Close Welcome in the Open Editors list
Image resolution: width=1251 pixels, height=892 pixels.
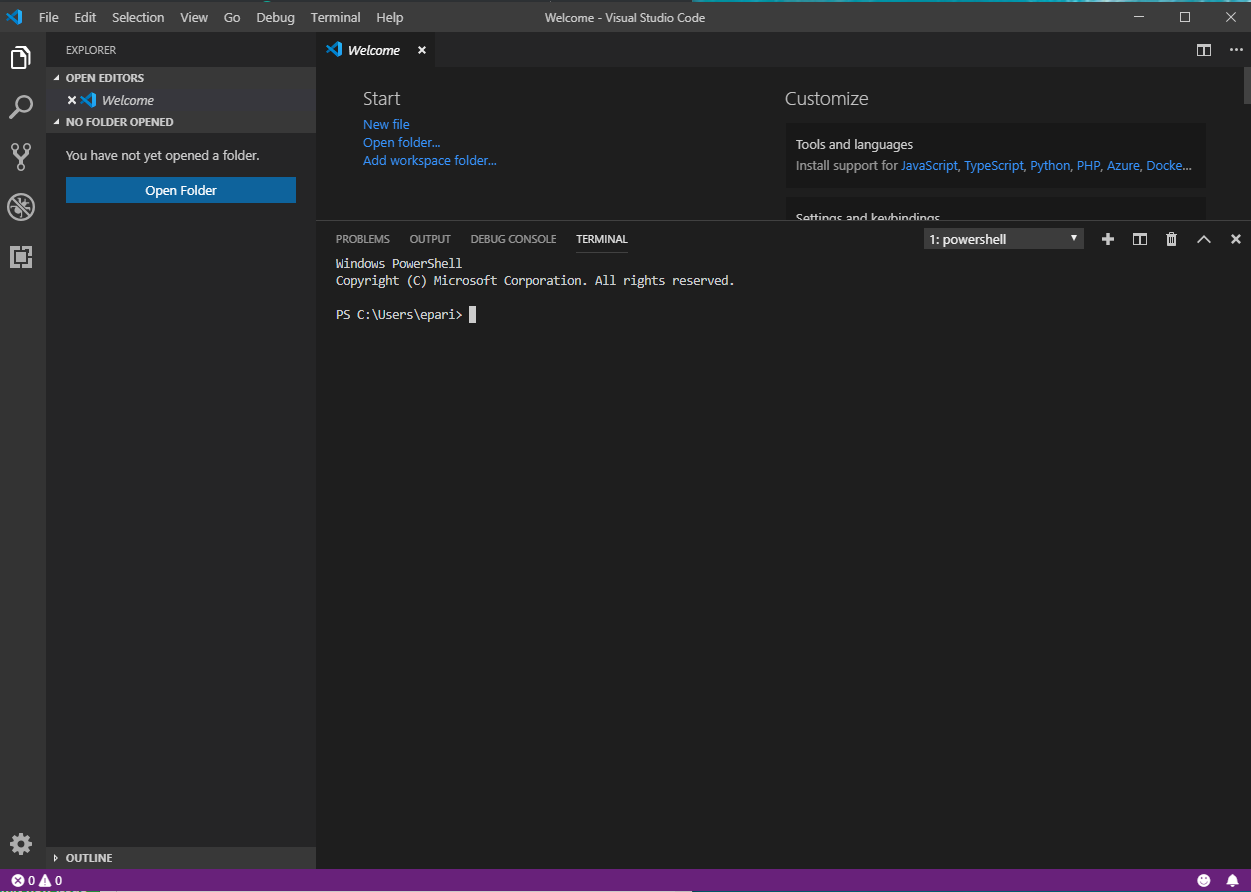[x=72, y=100]
